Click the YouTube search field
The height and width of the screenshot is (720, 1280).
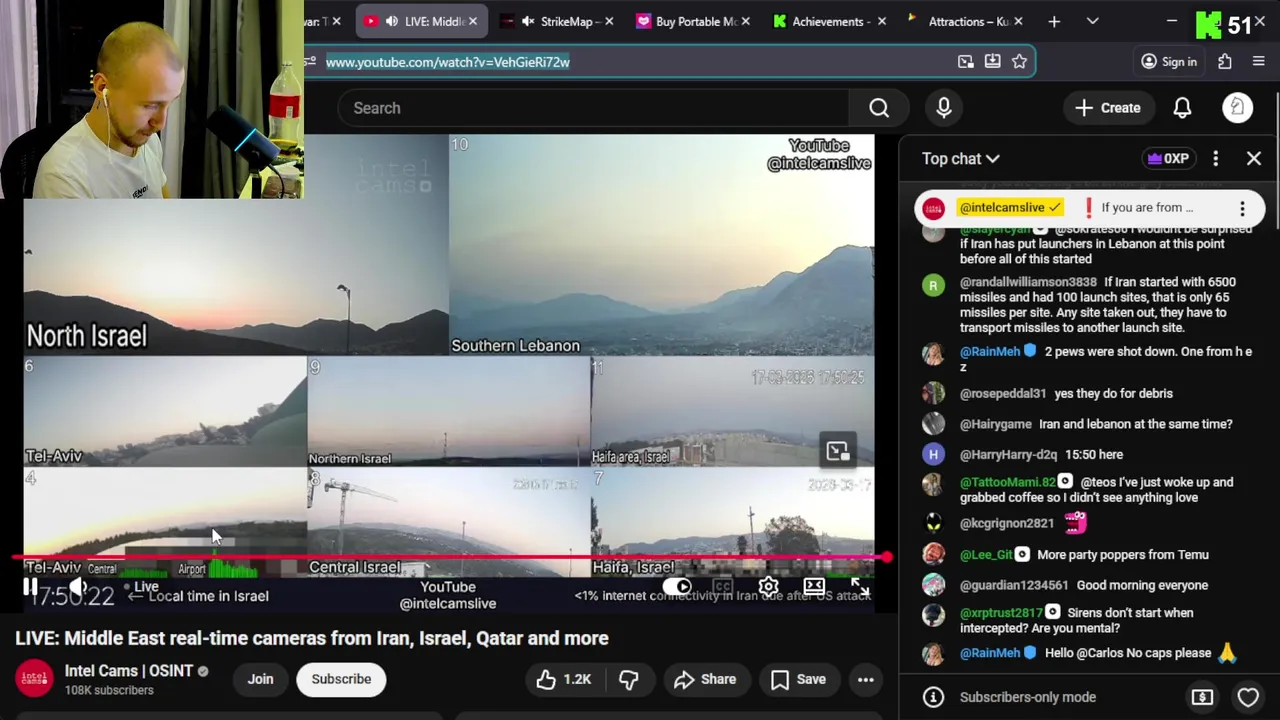593,108
